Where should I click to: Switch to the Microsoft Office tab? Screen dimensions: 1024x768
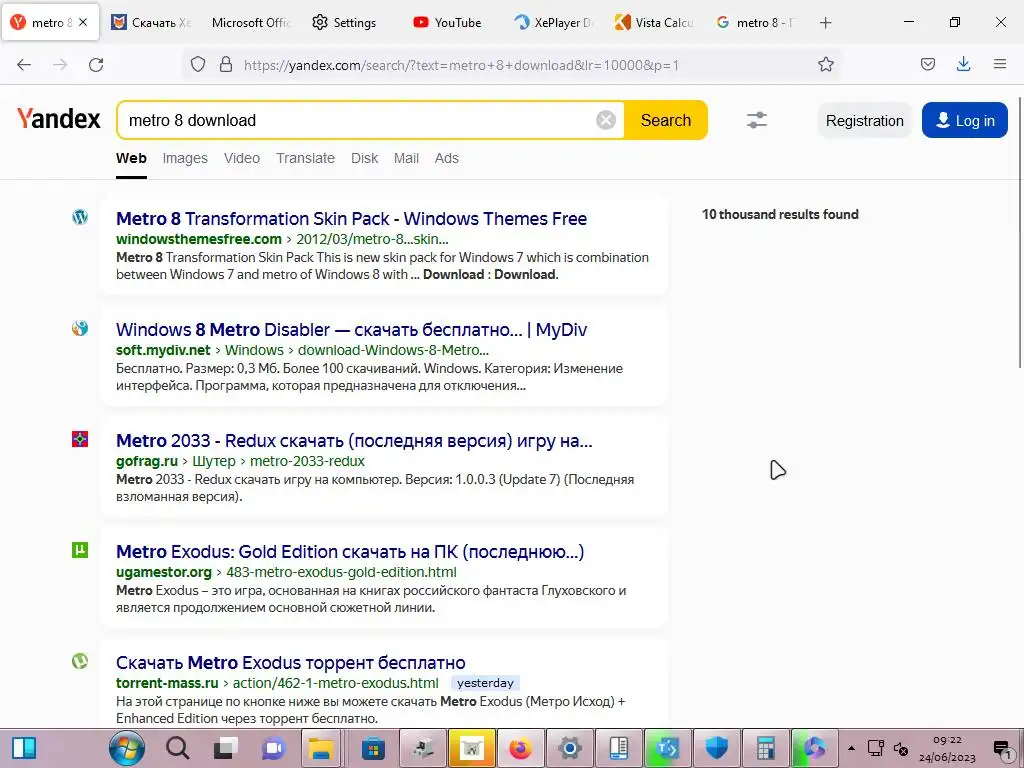pyautogui.click(x=251, y=23)
